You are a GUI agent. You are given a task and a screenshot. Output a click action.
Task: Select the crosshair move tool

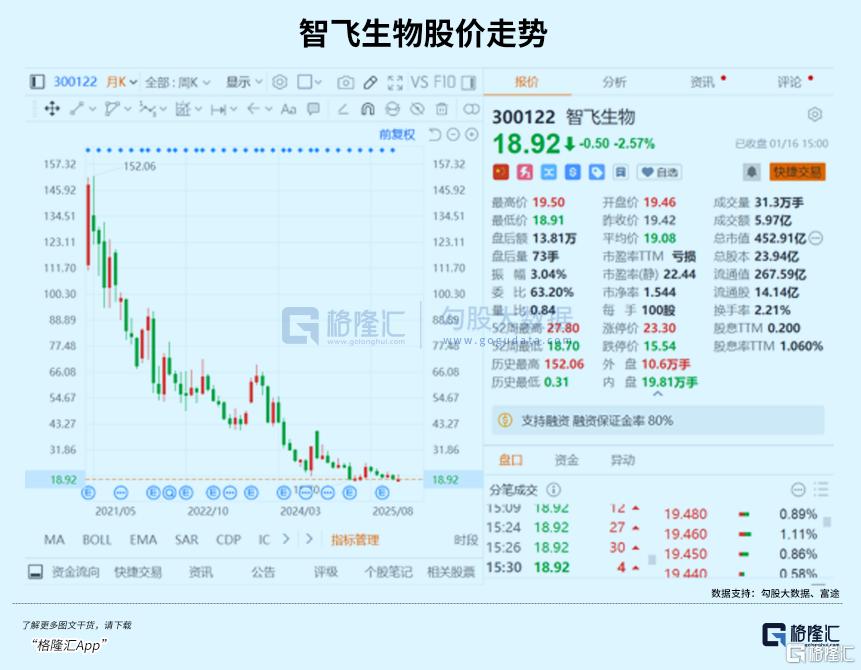coord(51,110)
